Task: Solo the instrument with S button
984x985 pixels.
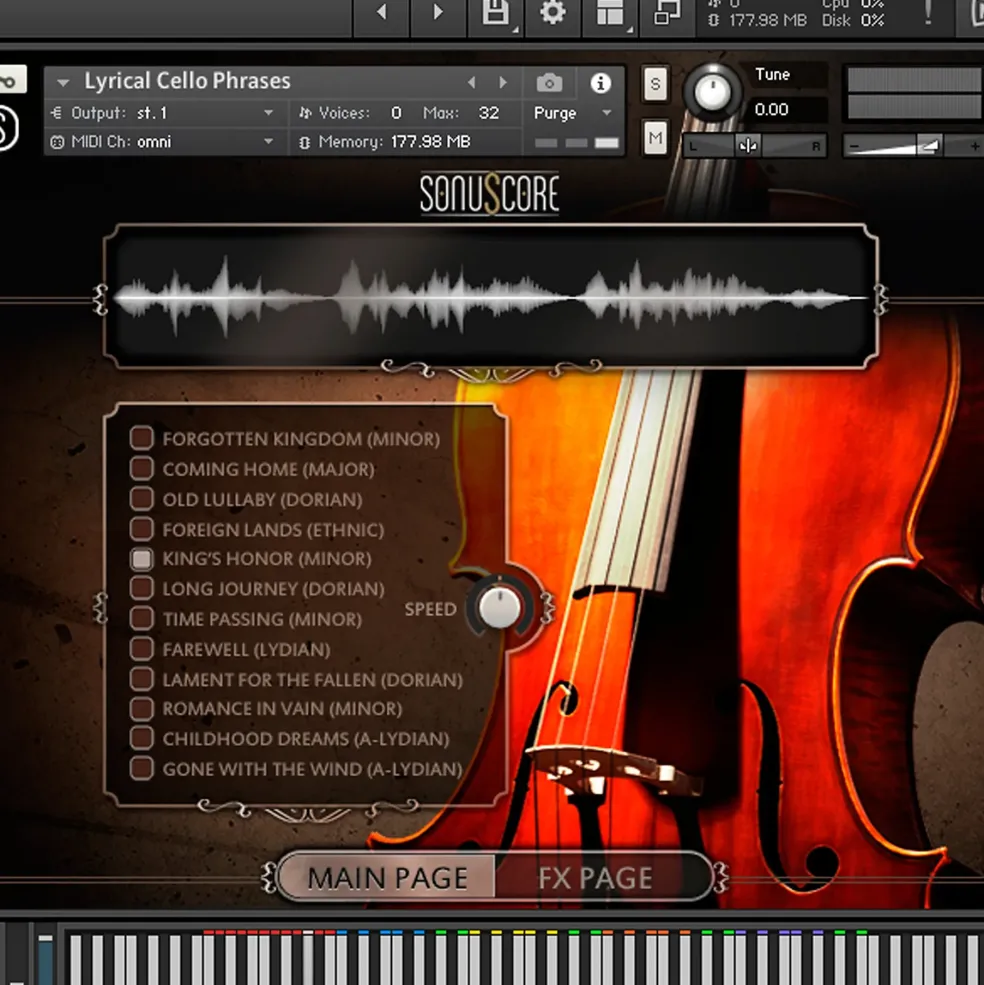Action: pos(655,84)
